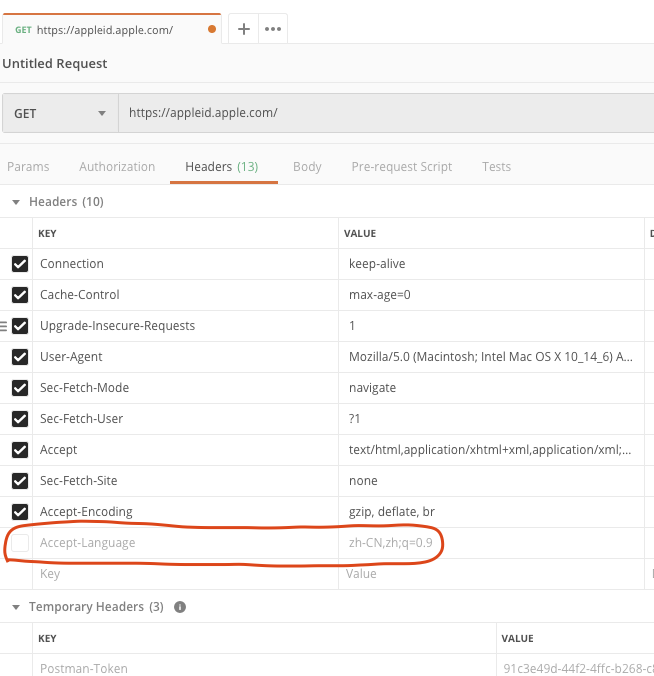This screenshot has width=654, height=676.
Task: Uncheck the Sec-Fetch-Mode header checkbox
Action: click(x=20, y=388)
